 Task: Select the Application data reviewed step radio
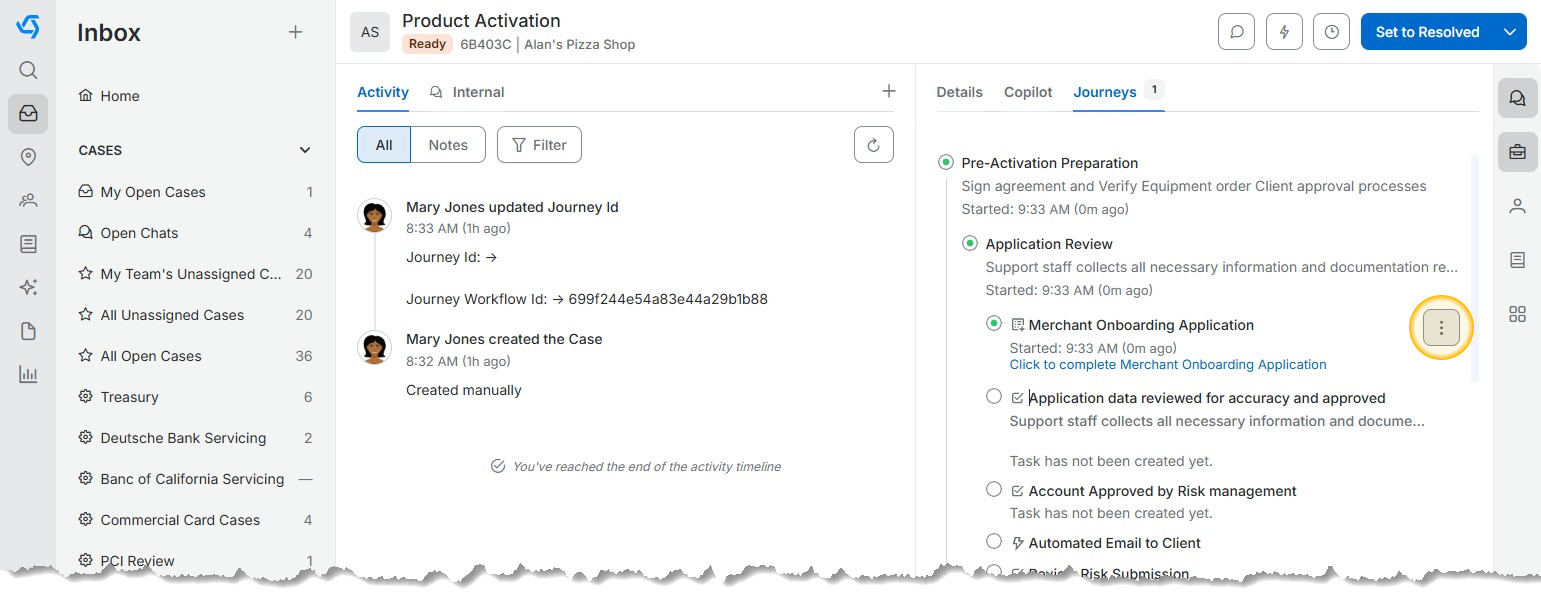(x=994, y=397)
